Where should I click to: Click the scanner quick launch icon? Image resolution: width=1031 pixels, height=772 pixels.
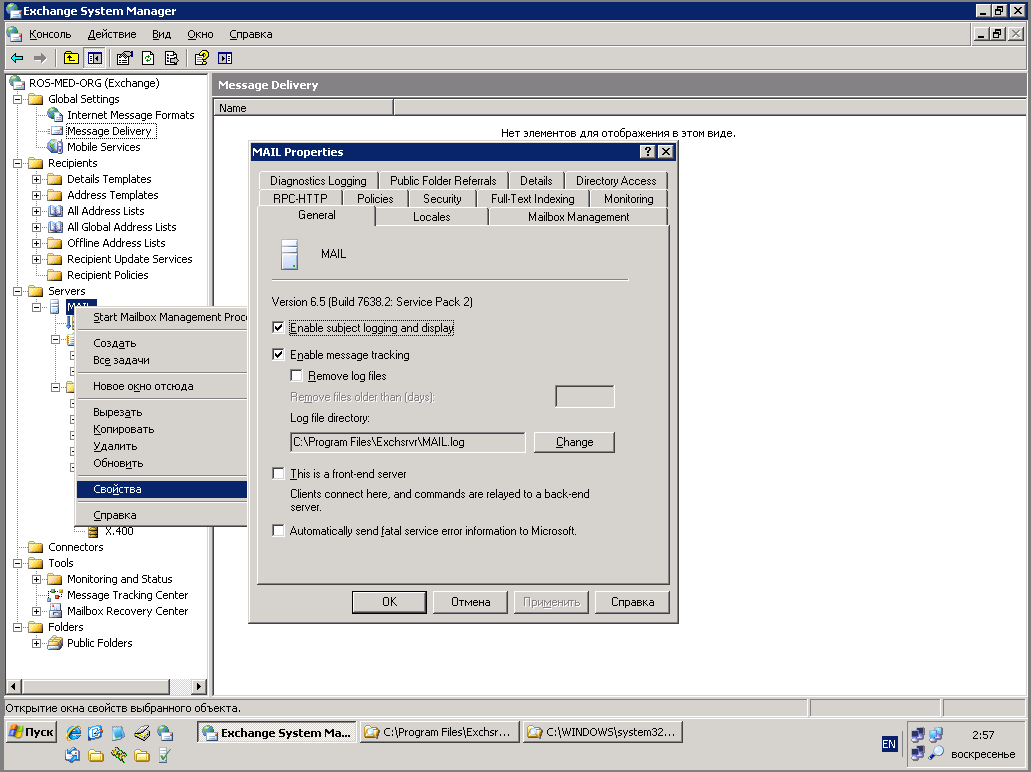pos(142,733)
